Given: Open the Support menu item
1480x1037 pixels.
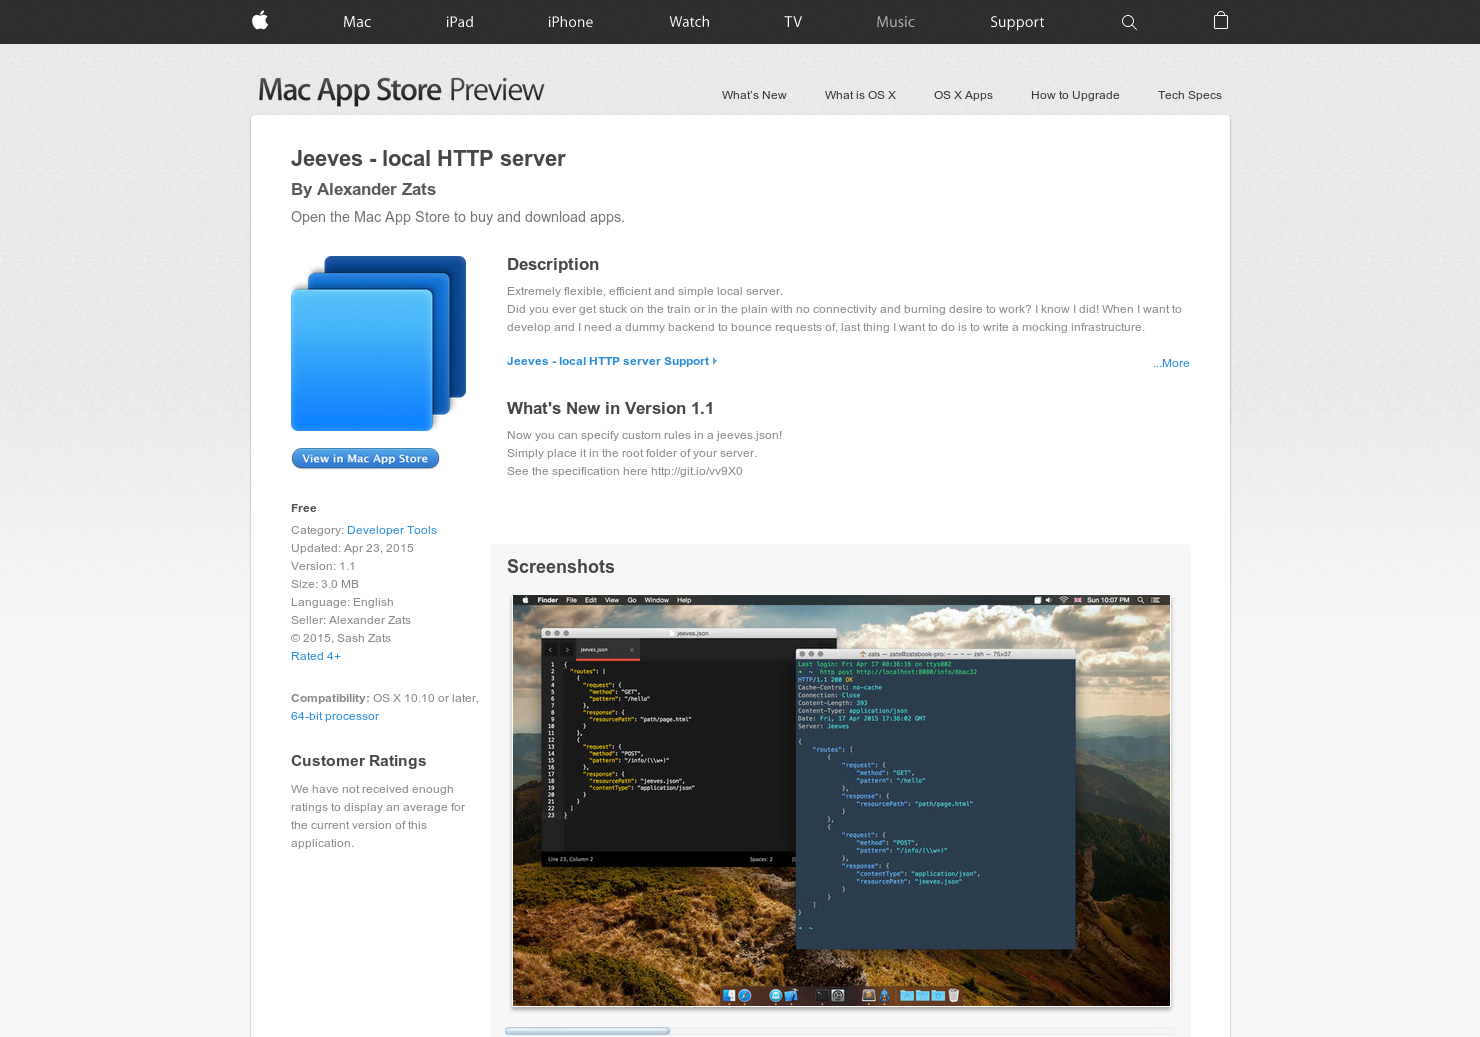Looking at the screenshot, I should [x=1017, y=22].
